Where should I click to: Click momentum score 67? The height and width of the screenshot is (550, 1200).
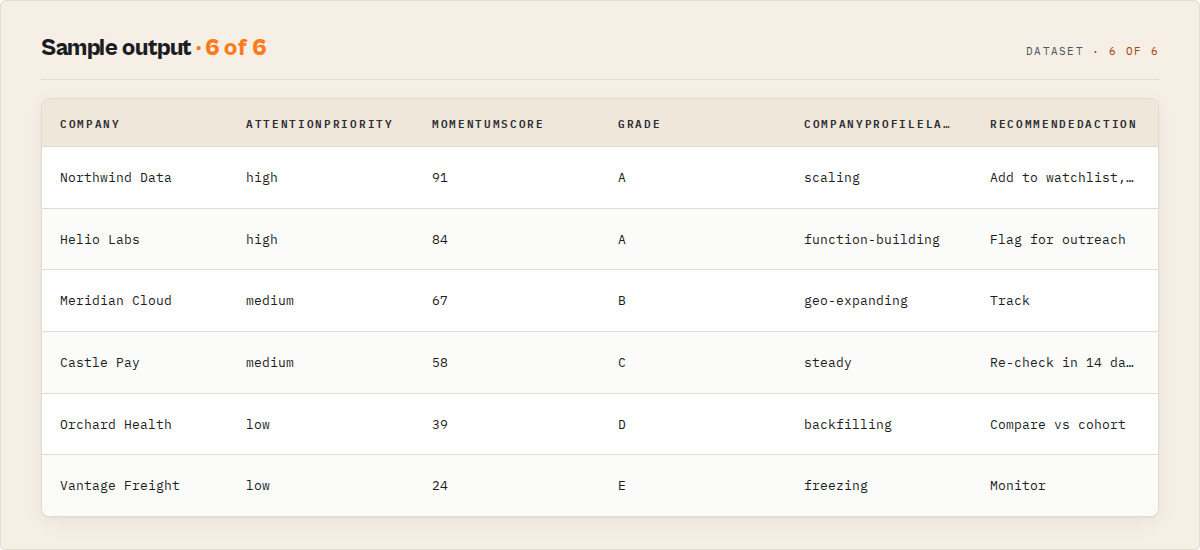pyautogui.click(x=440, y=301)
